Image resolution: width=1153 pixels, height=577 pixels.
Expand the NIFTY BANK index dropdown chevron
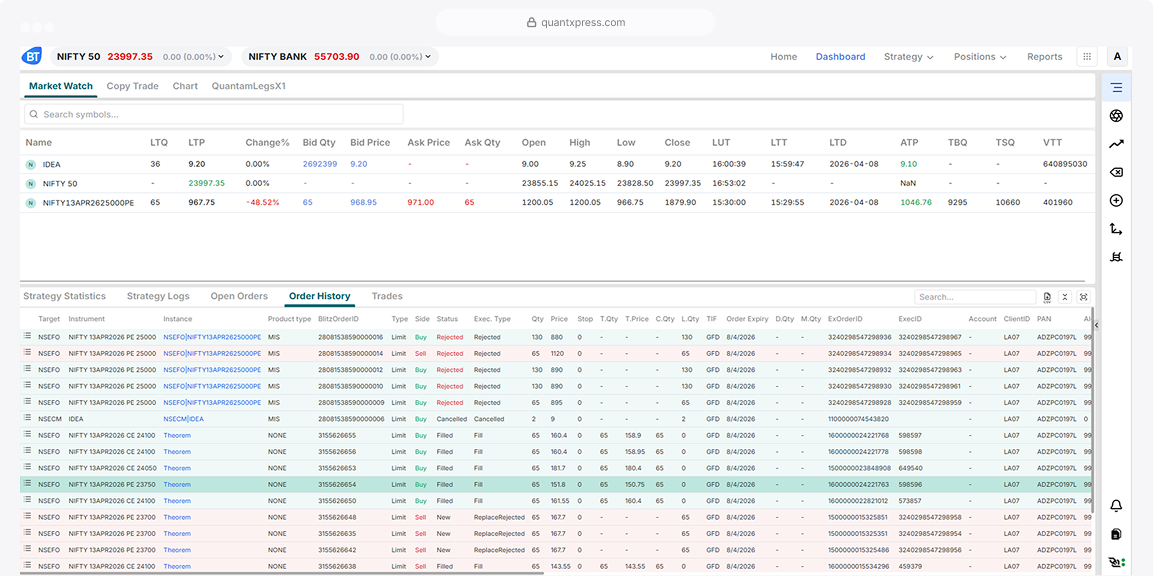point(427,57)
